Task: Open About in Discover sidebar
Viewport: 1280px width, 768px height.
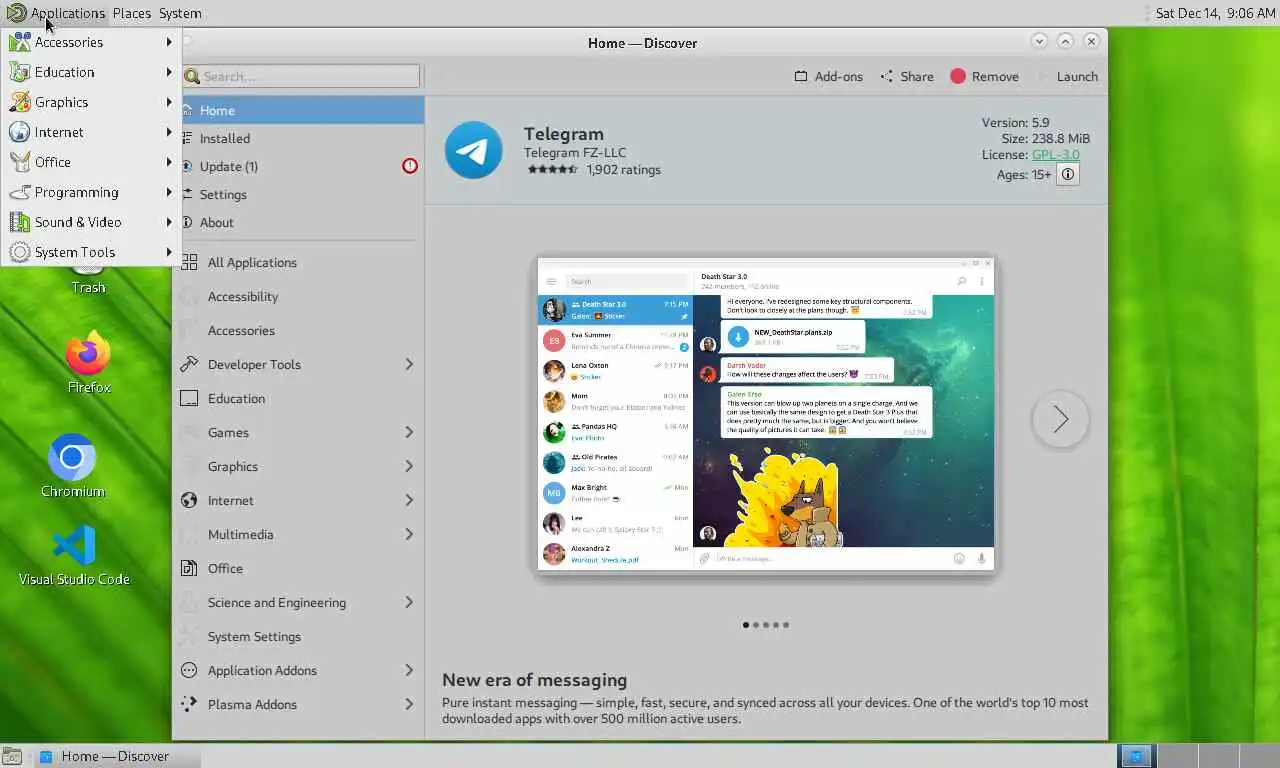Action: tap(298, 222)
